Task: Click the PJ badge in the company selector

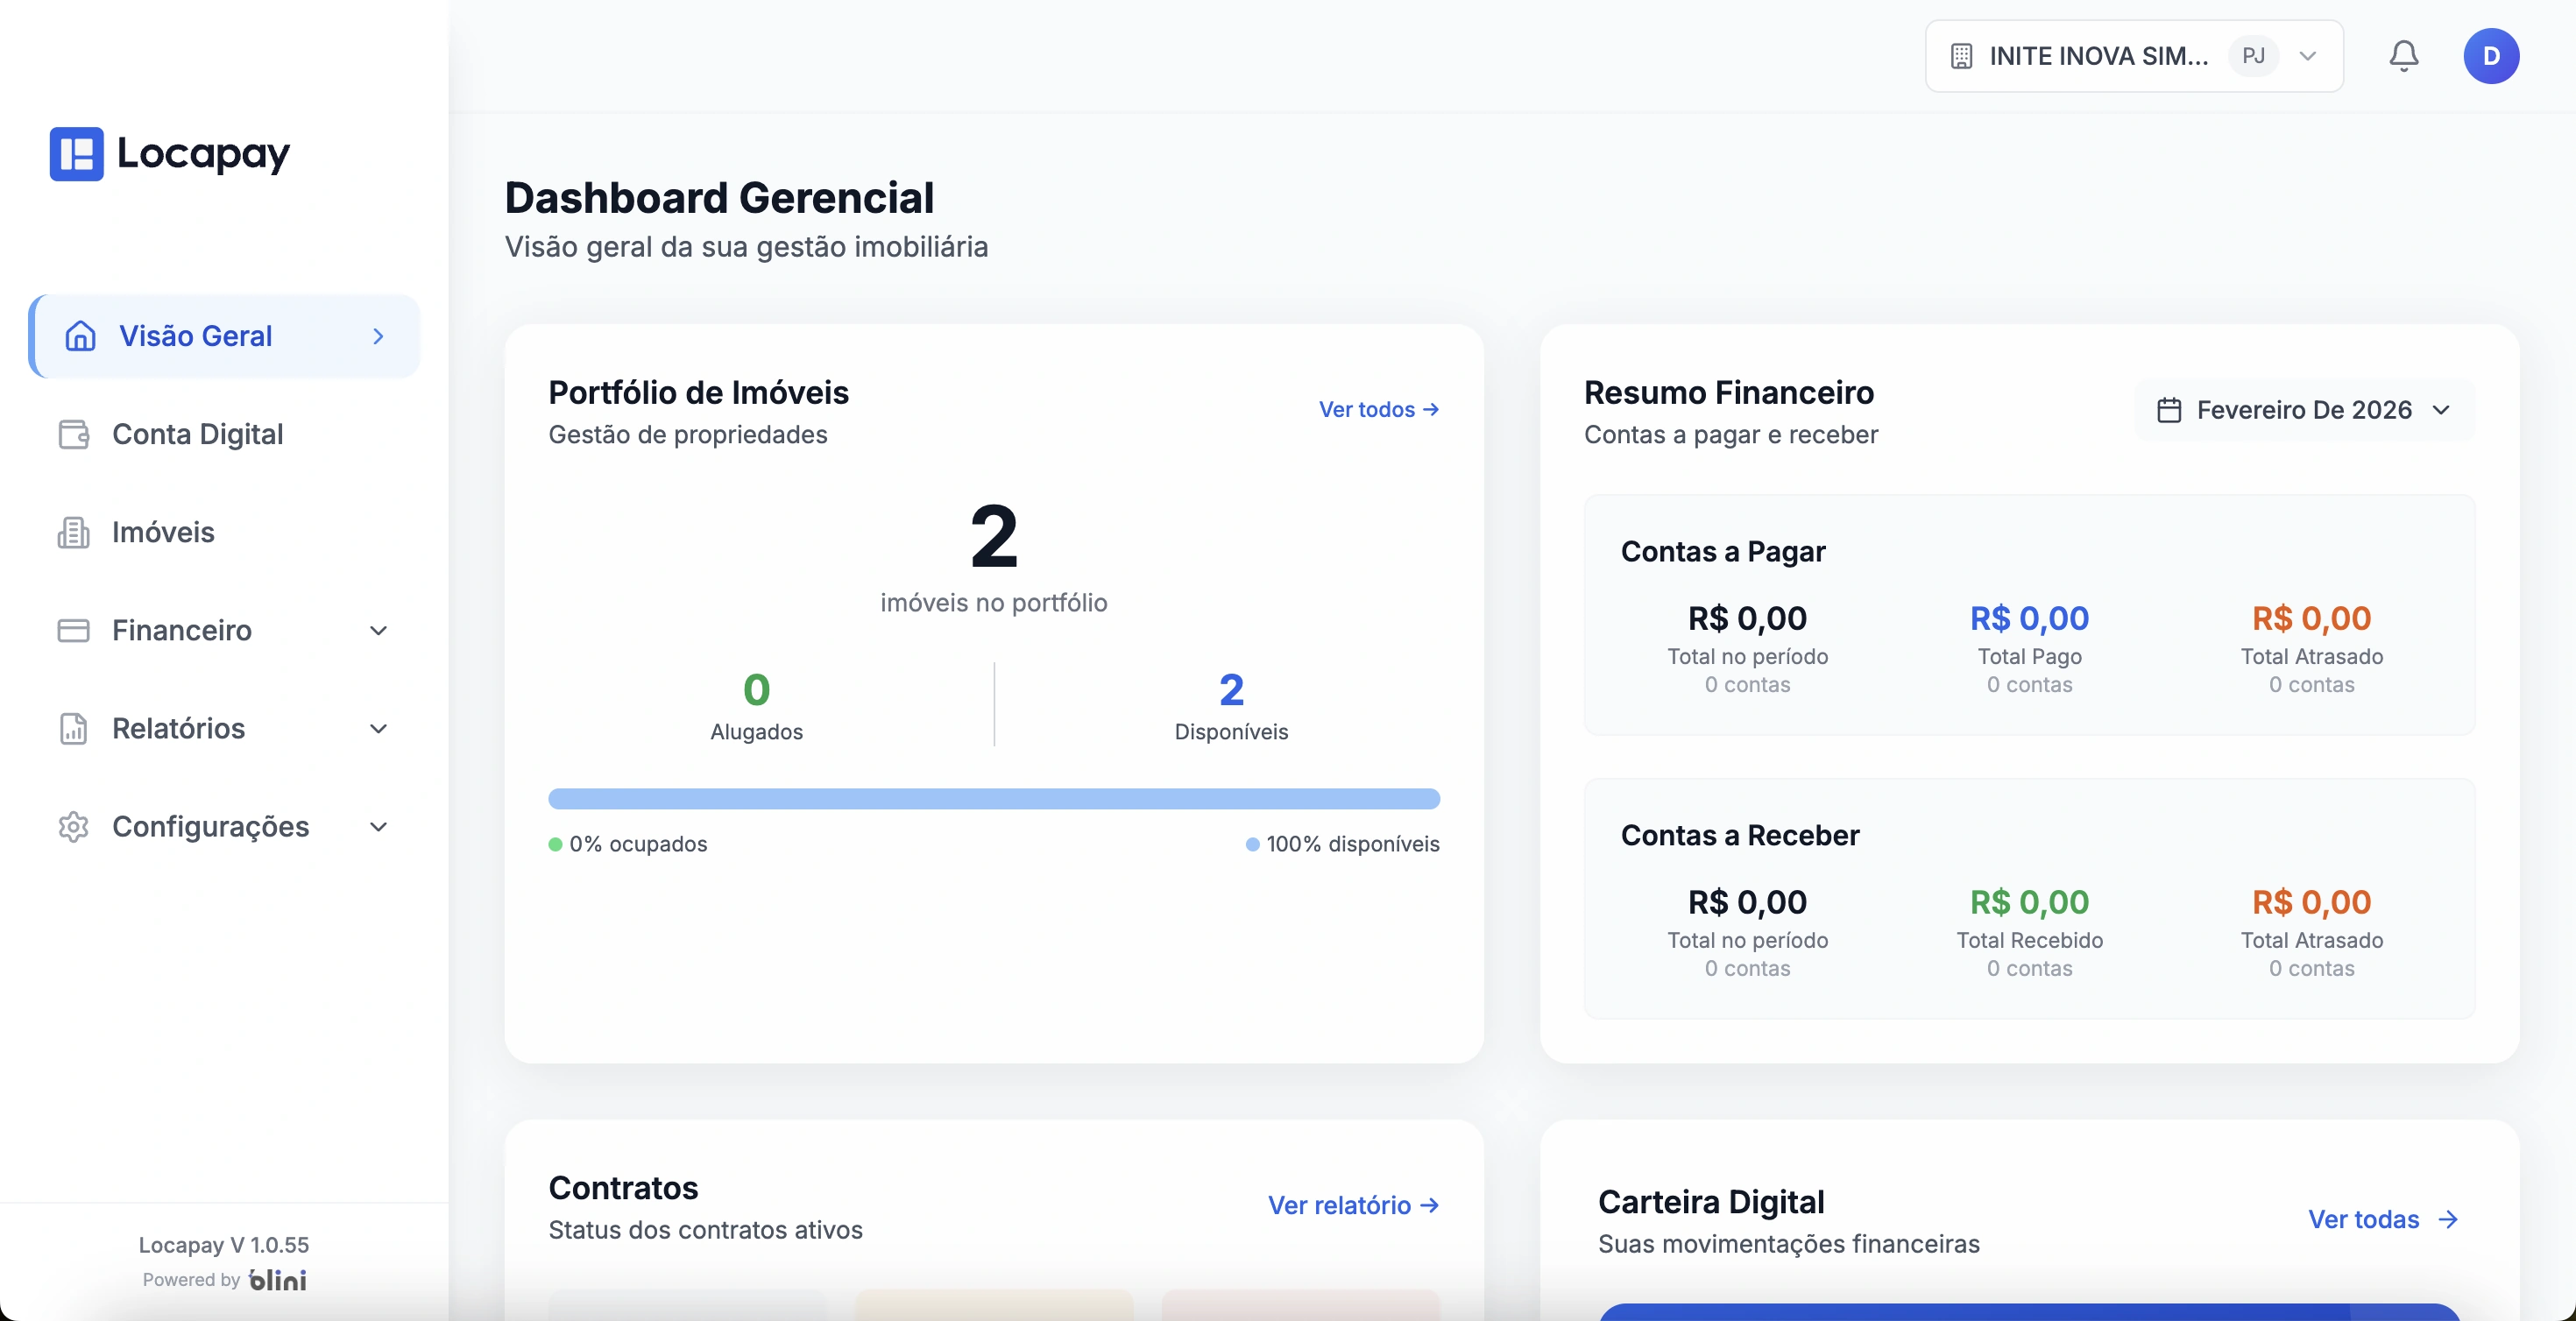Action: (2252, 56)
